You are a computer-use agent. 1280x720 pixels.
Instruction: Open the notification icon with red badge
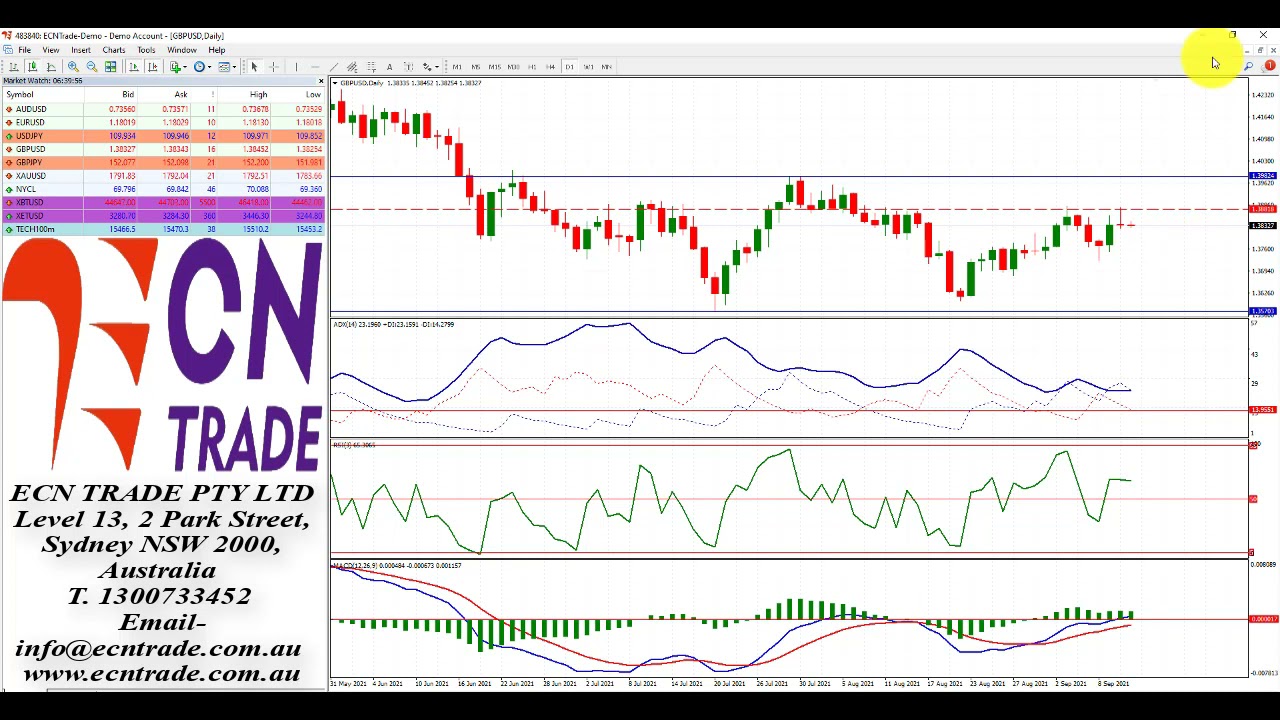tap(1269, 67)
